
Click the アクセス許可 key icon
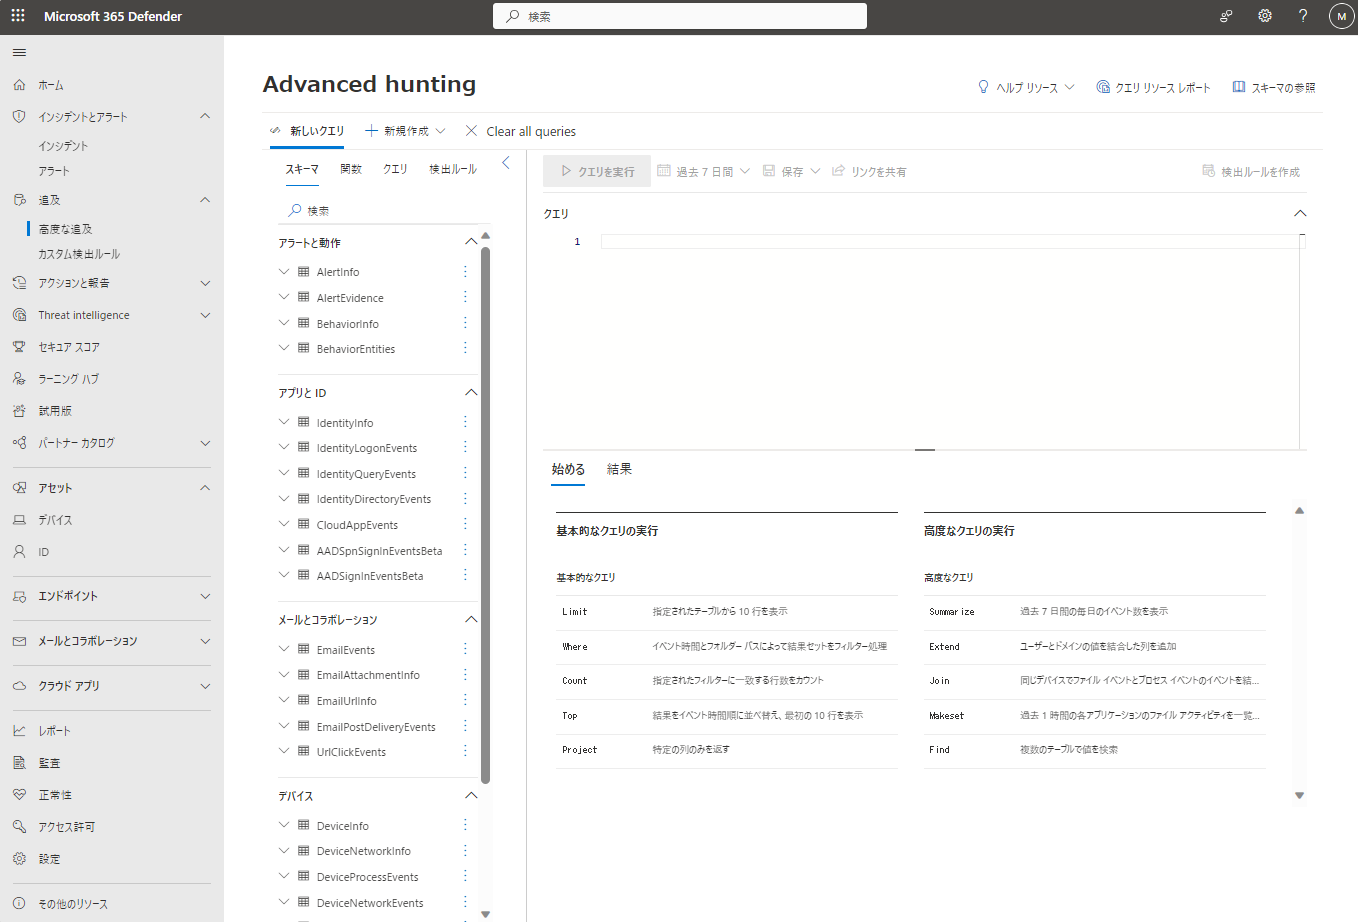click(19, 827)
